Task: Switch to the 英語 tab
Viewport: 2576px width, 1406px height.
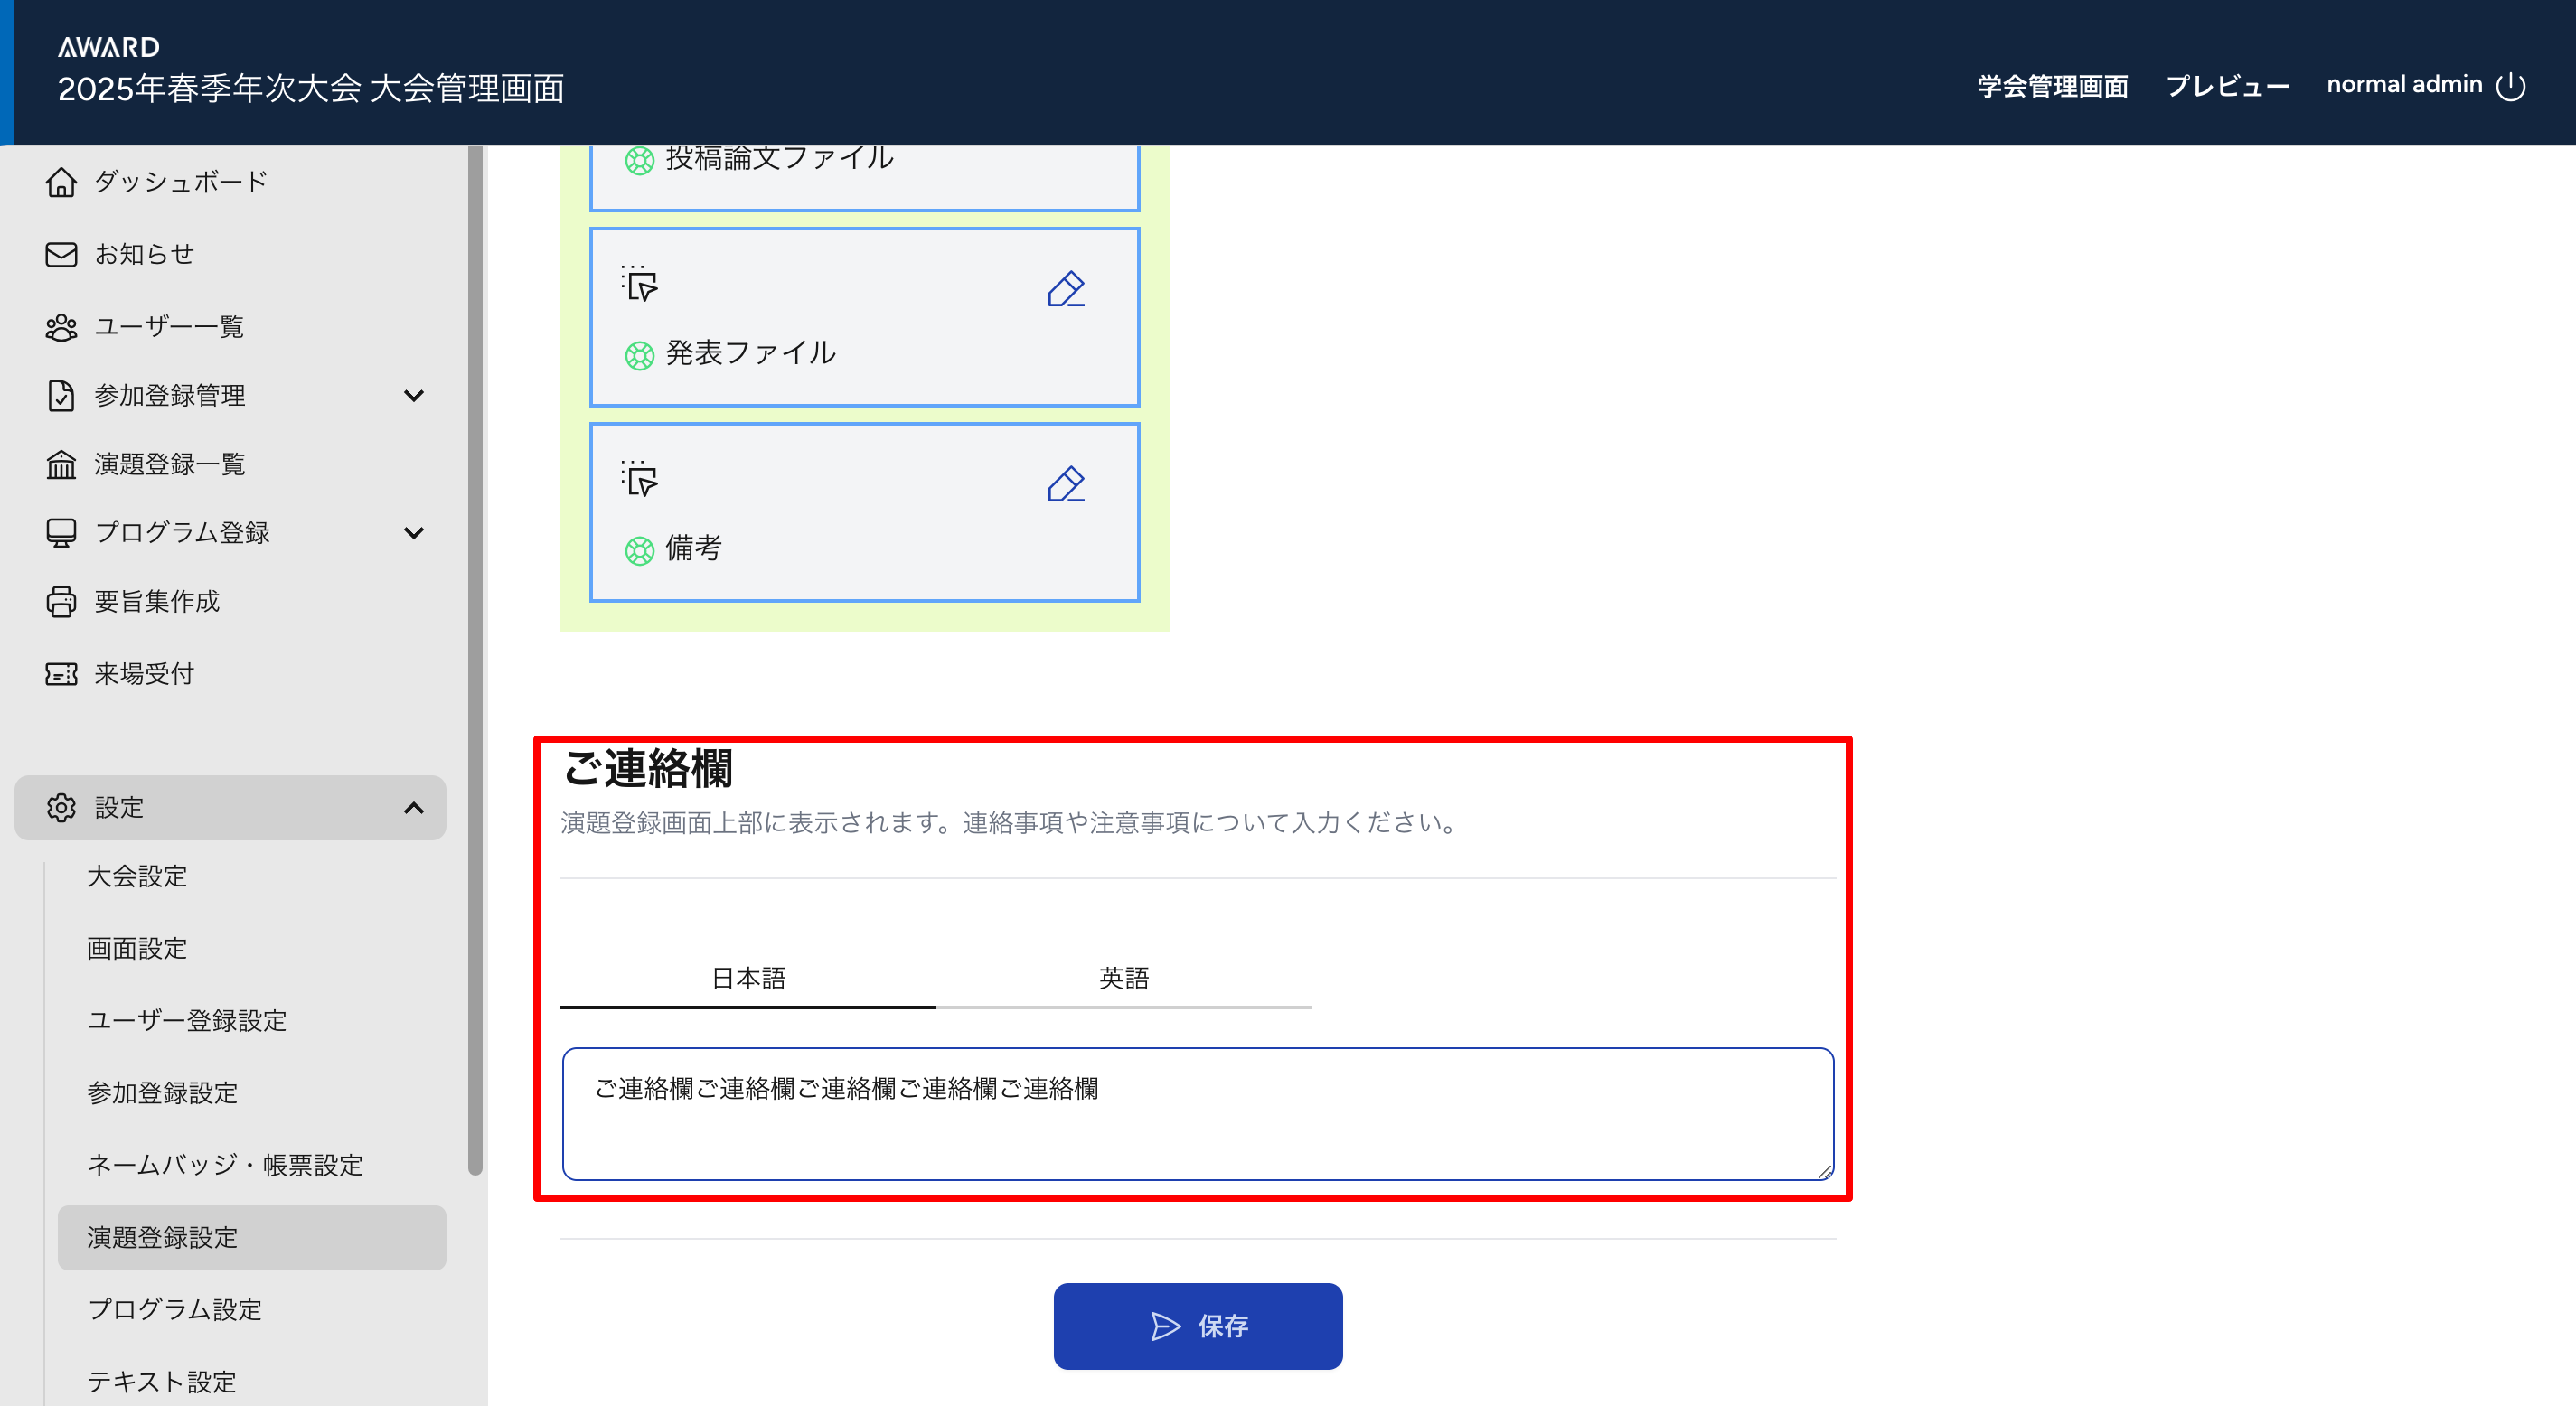Action: point(1123,978)
